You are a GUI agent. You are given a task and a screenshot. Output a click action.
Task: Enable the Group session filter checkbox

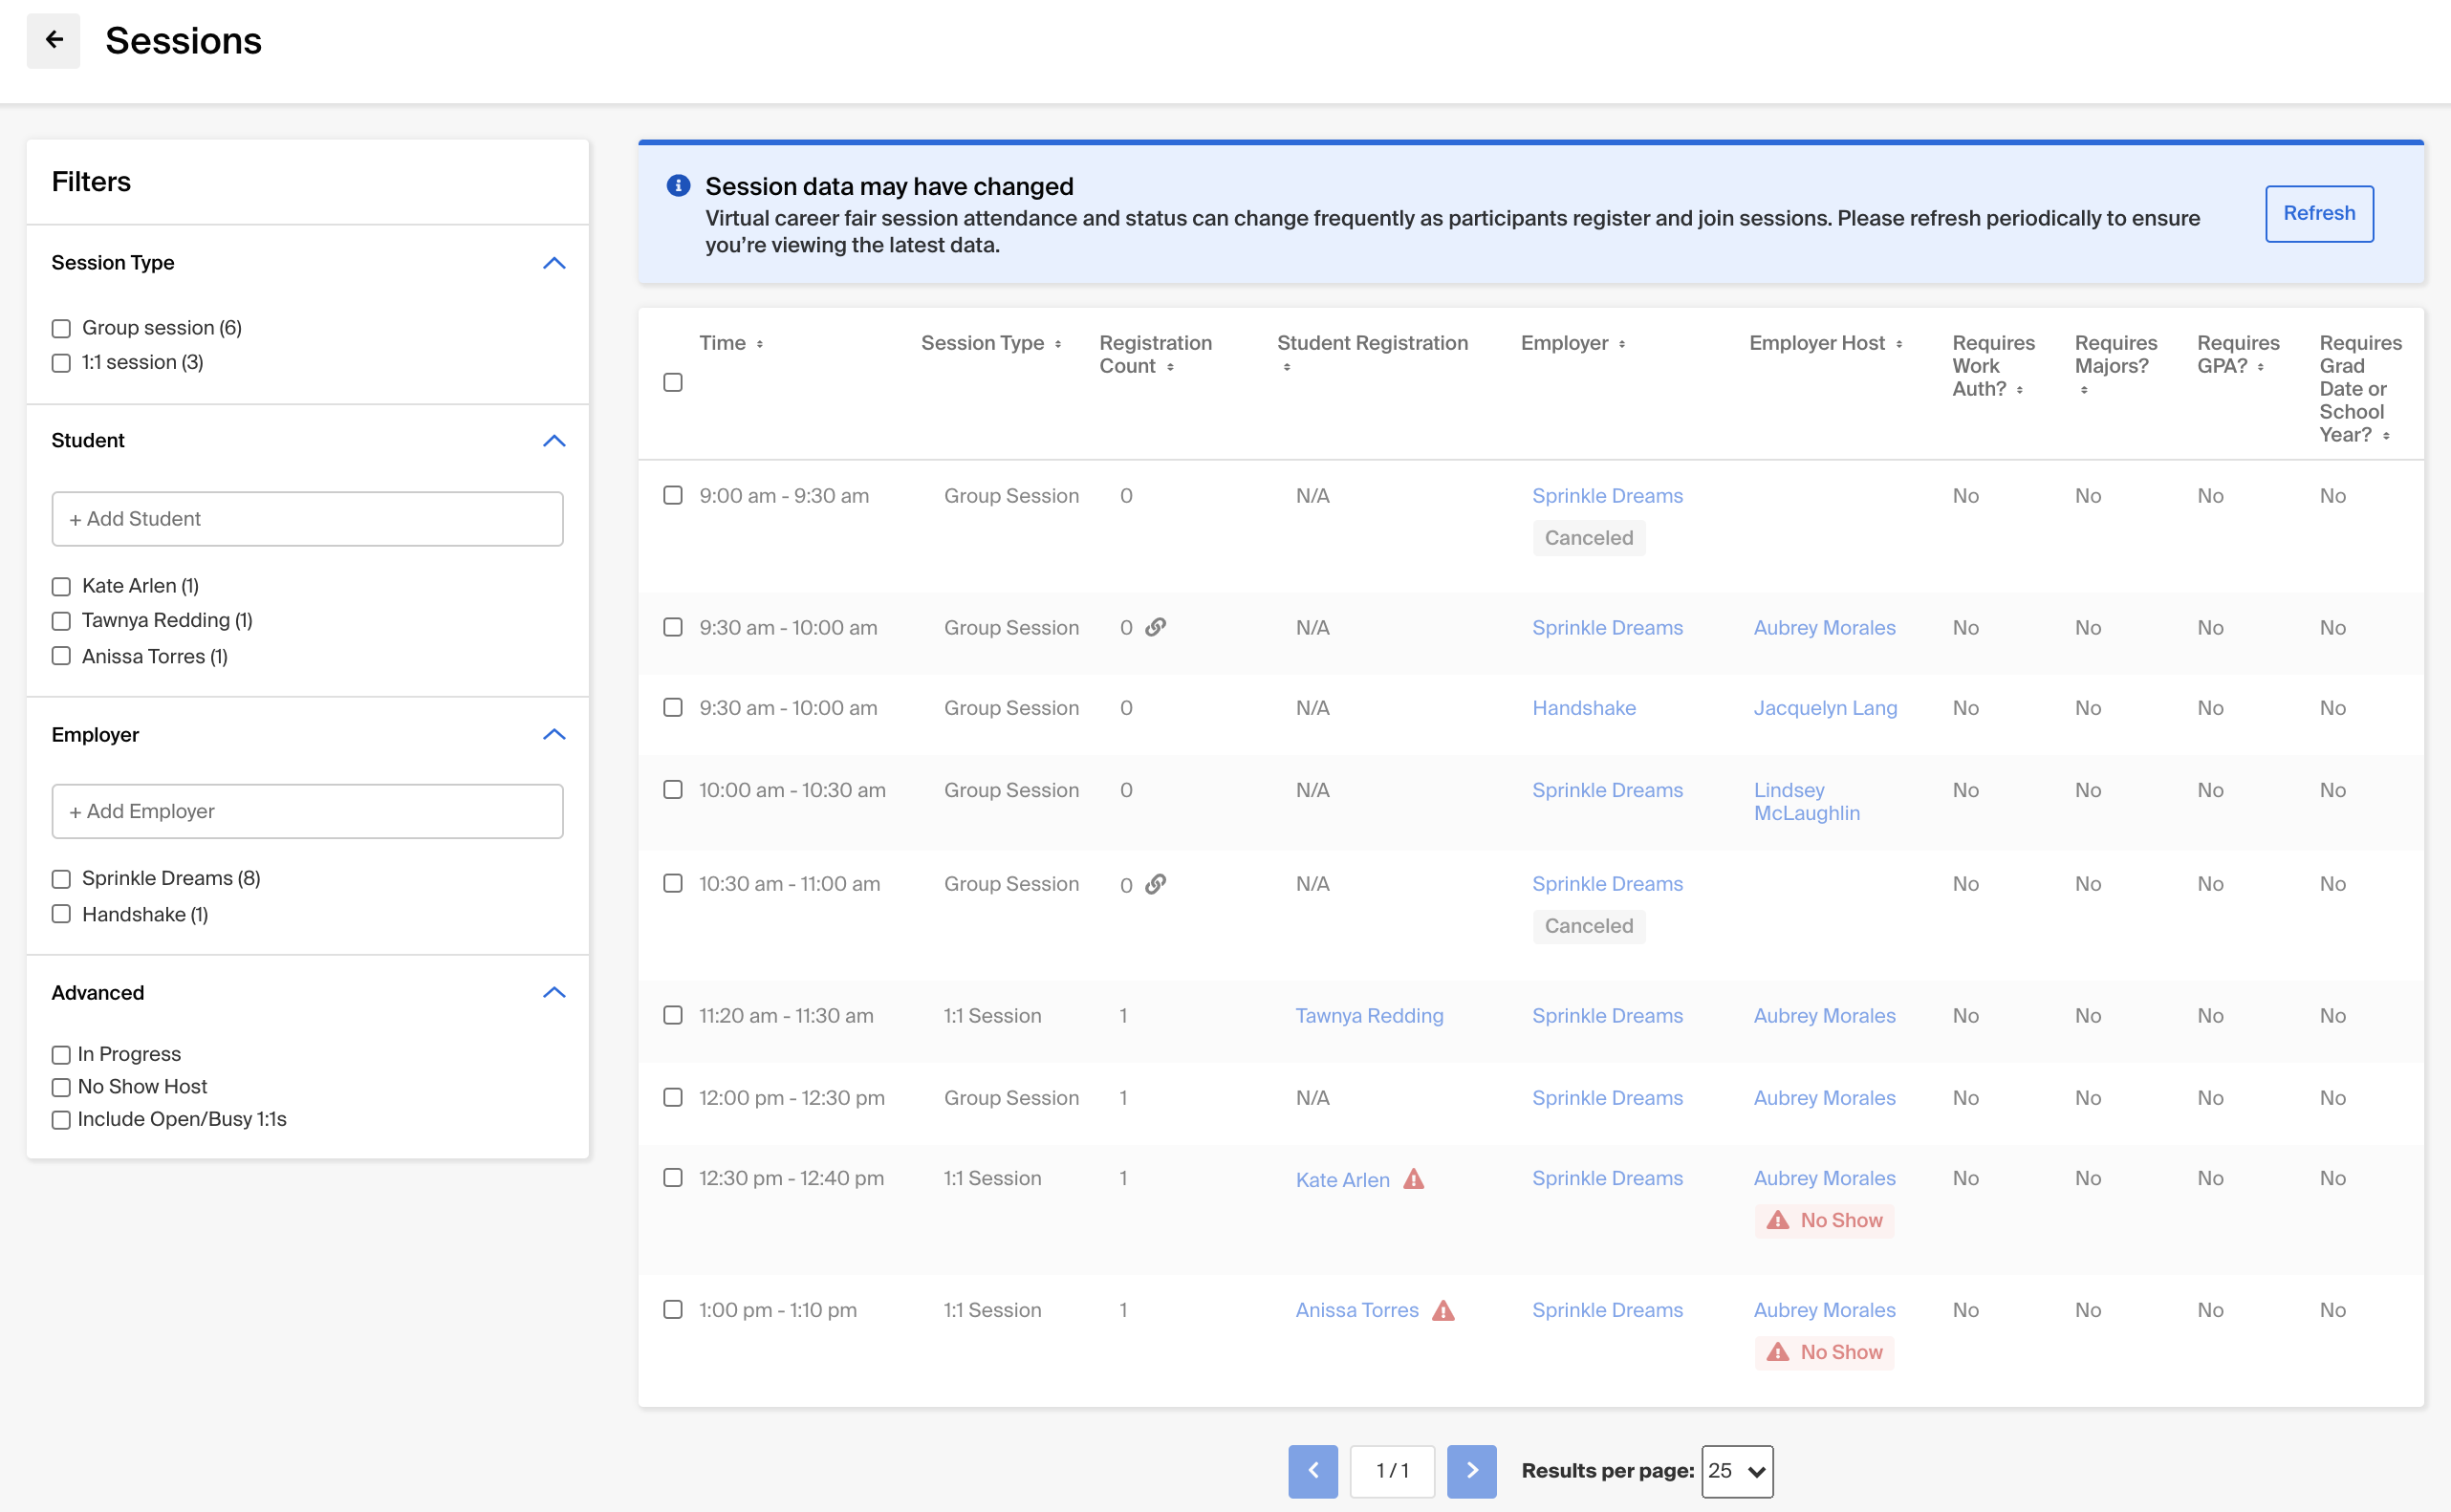[61, 328]
